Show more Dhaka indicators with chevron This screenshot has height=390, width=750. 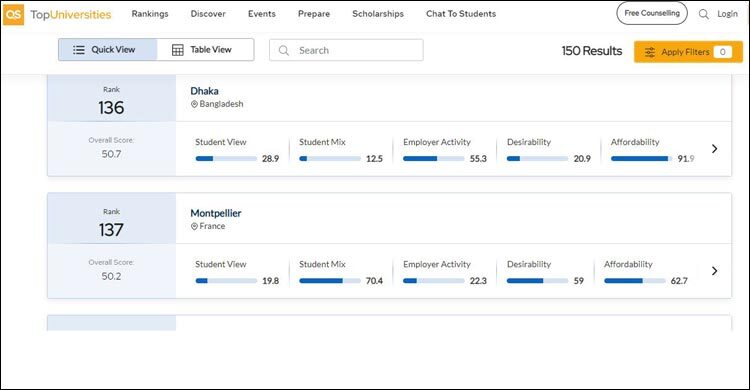[x=714, y=149]
